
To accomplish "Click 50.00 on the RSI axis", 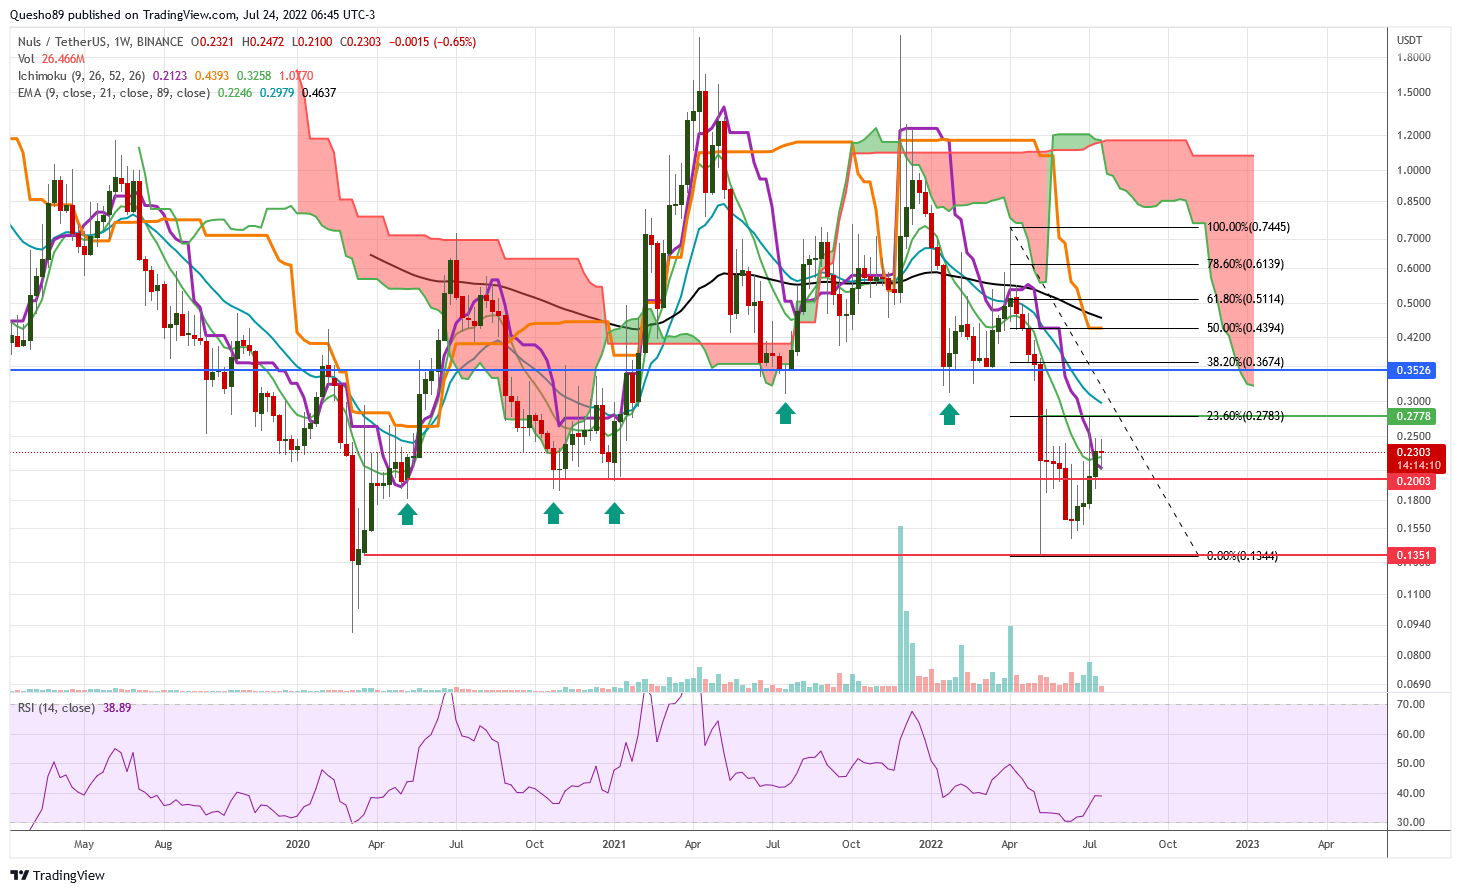I will 1411,763.
